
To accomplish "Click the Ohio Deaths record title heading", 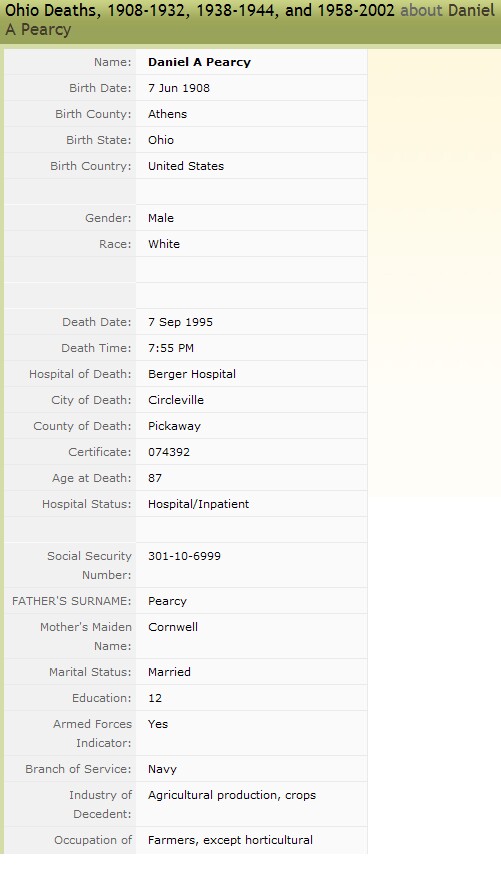I will pos(250,20).
